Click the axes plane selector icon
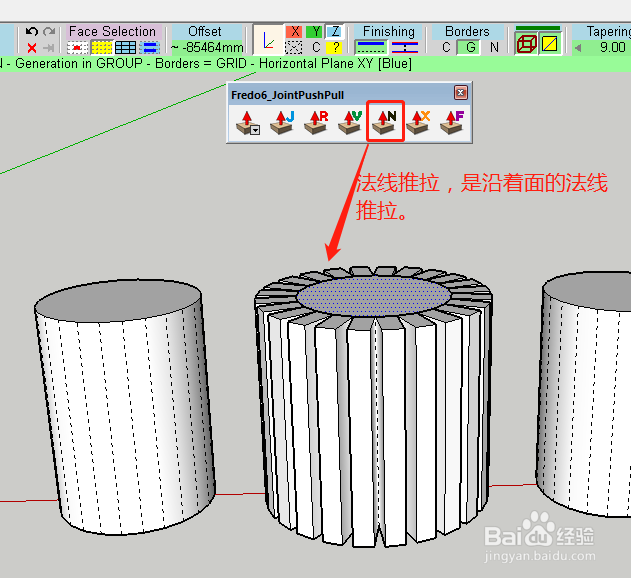This screenshot has width=631, height=578. (269, 40)
